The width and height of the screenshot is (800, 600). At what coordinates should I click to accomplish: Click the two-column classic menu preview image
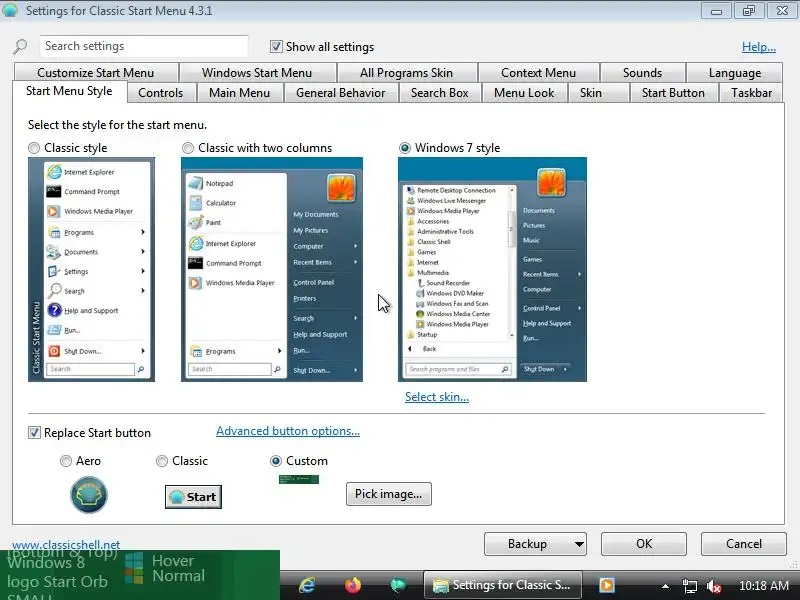pos(272,269)
